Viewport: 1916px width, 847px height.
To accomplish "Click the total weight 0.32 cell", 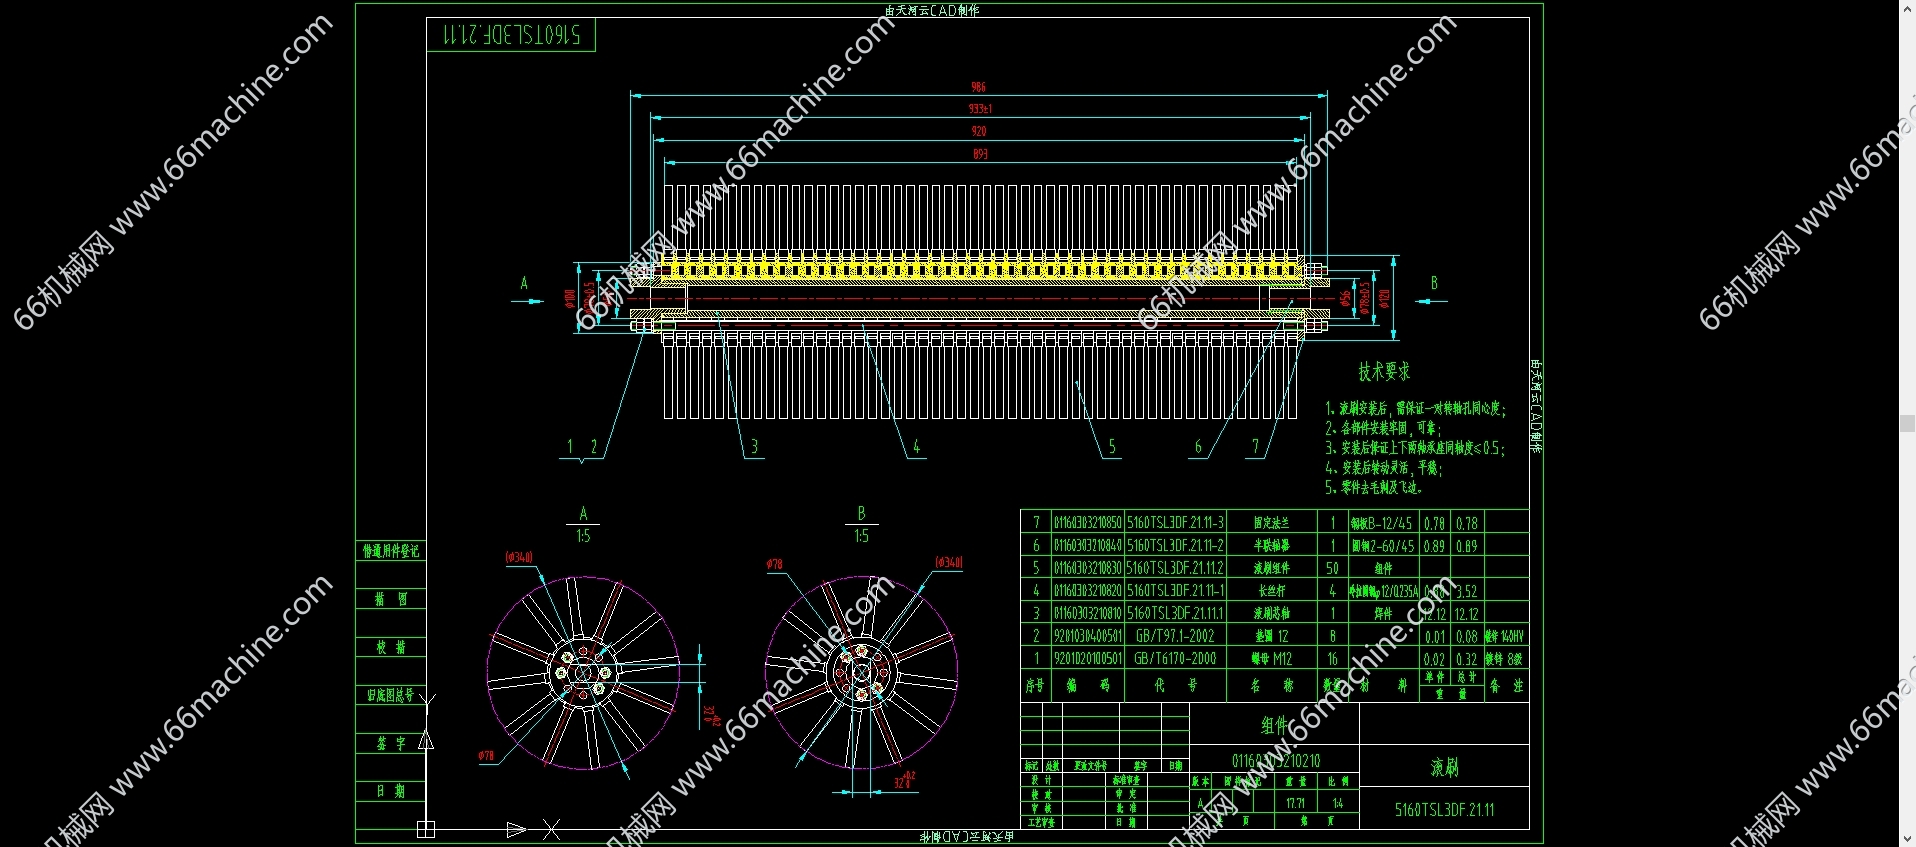I will 1466,659.
